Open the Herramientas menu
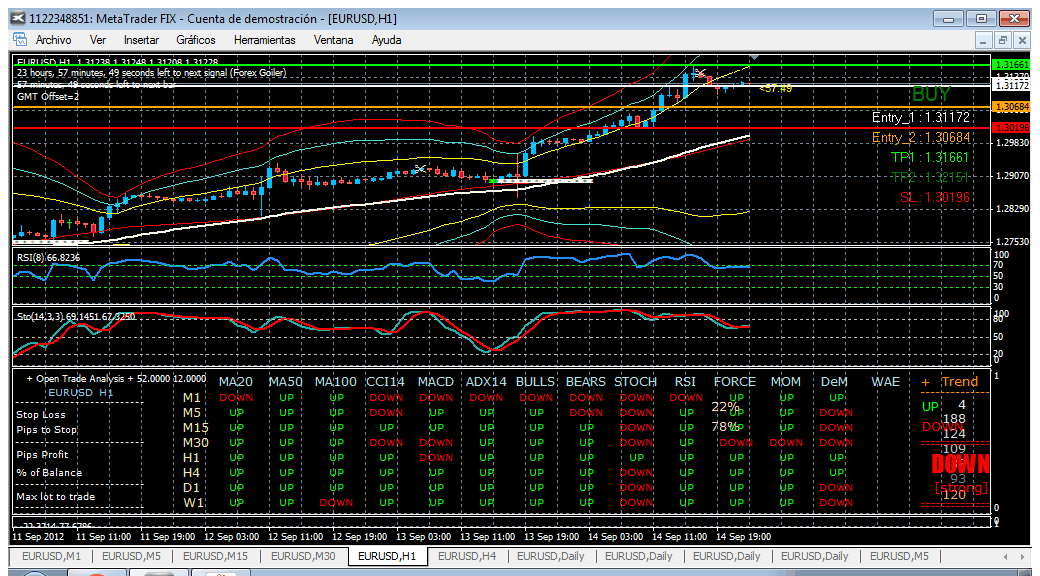The height and width of the screenshot is (576, 1040). click(x=265, y=40)
